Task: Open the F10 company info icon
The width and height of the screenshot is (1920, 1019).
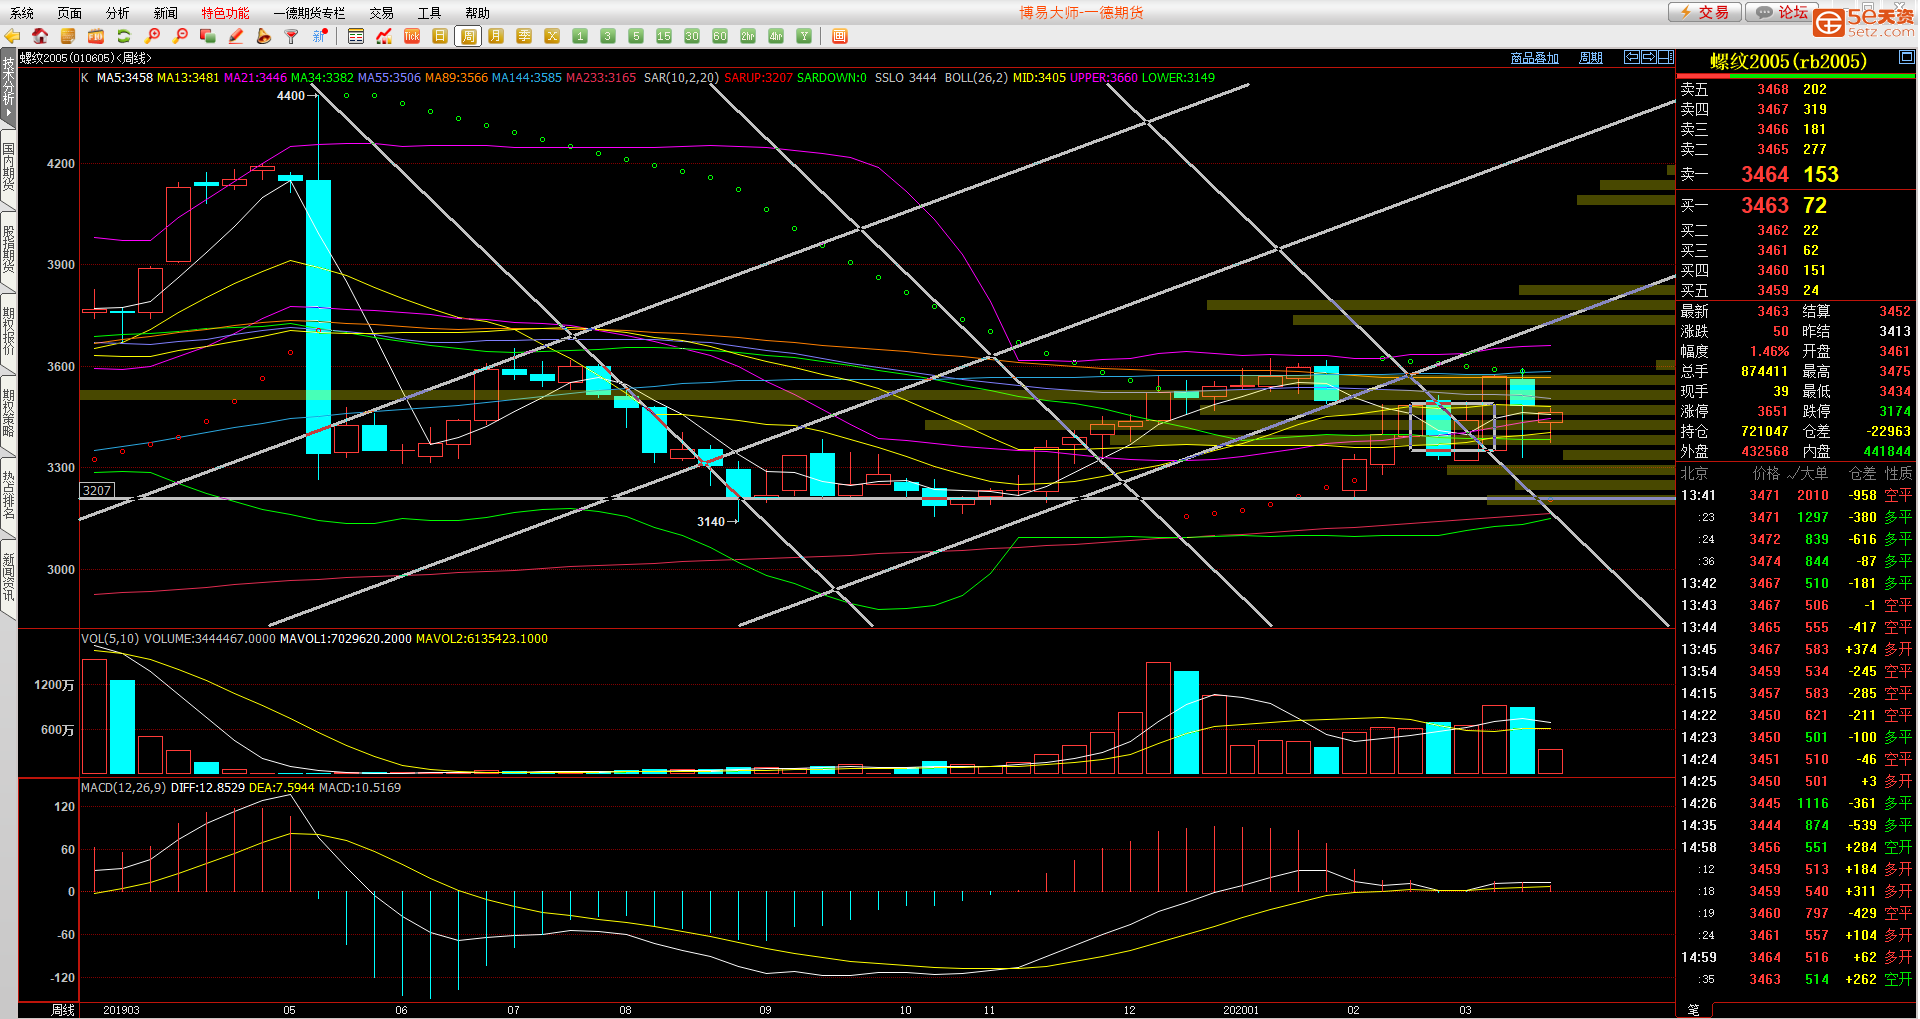Action: point(96,36)
